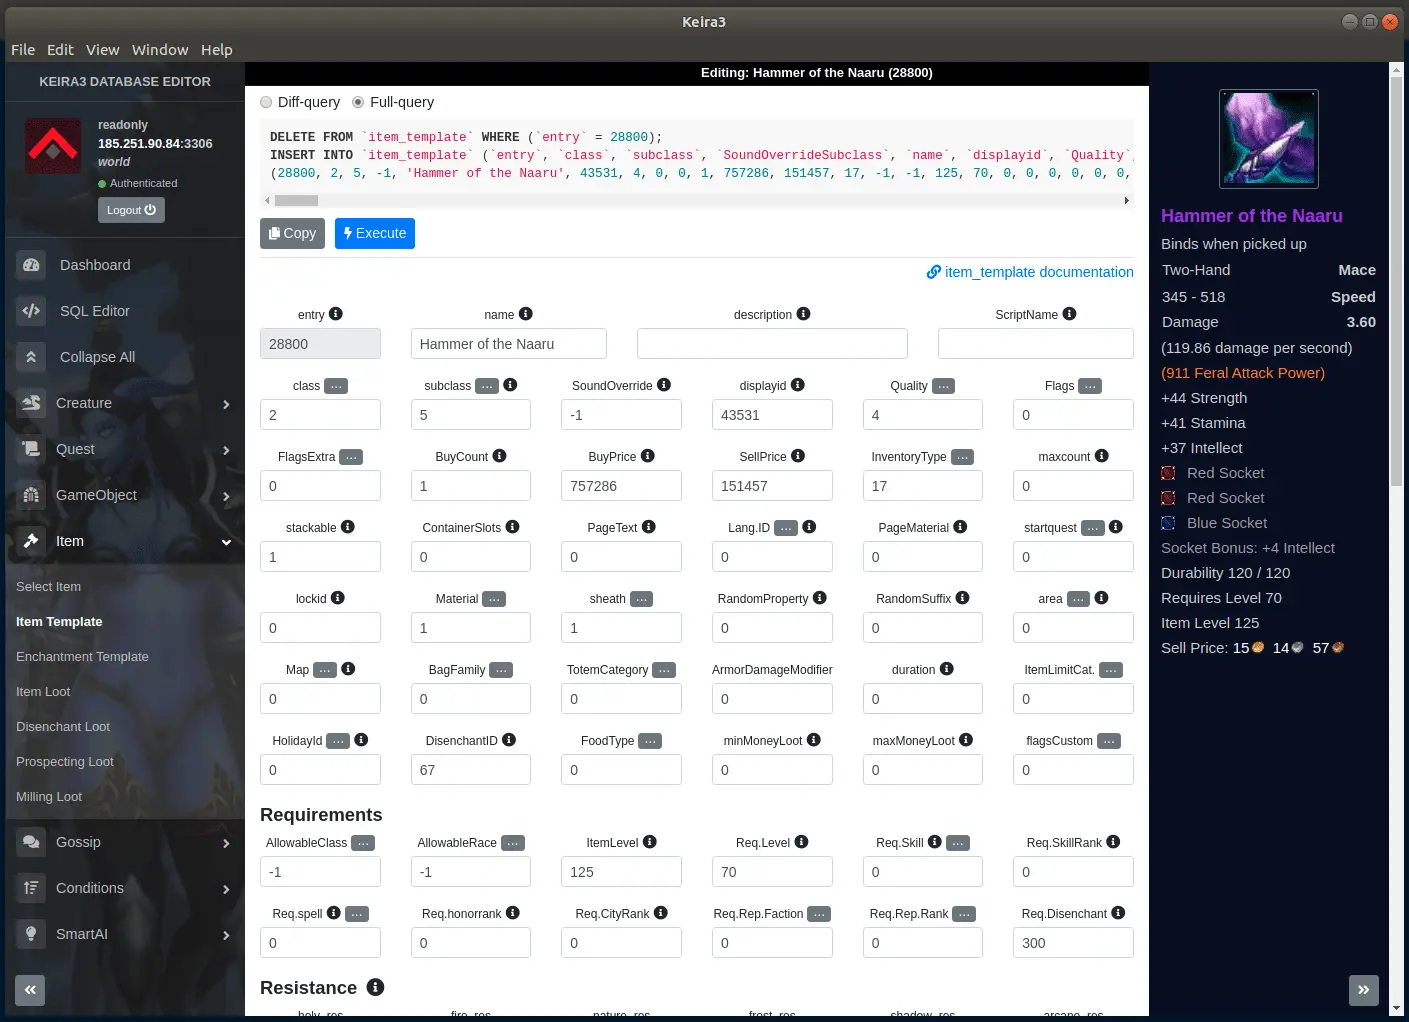Select the Diff-query radio option

tap(266, 102)
